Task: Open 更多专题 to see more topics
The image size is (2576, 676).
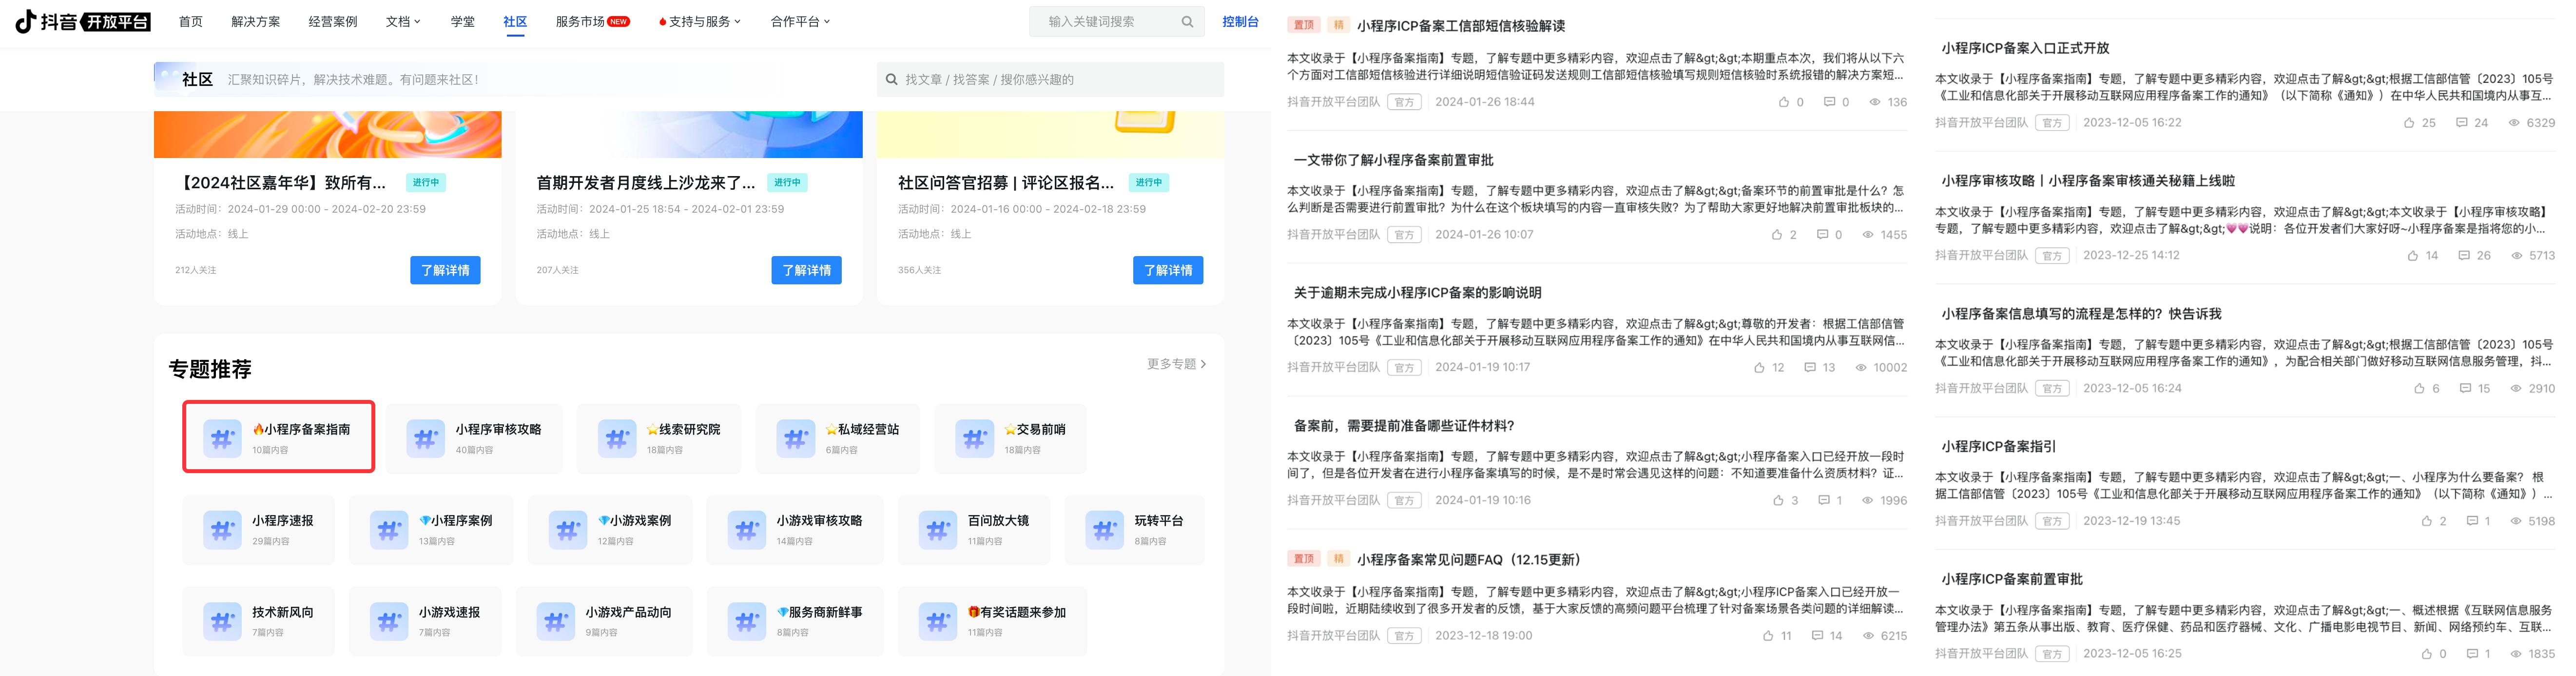Action: 1176,364
